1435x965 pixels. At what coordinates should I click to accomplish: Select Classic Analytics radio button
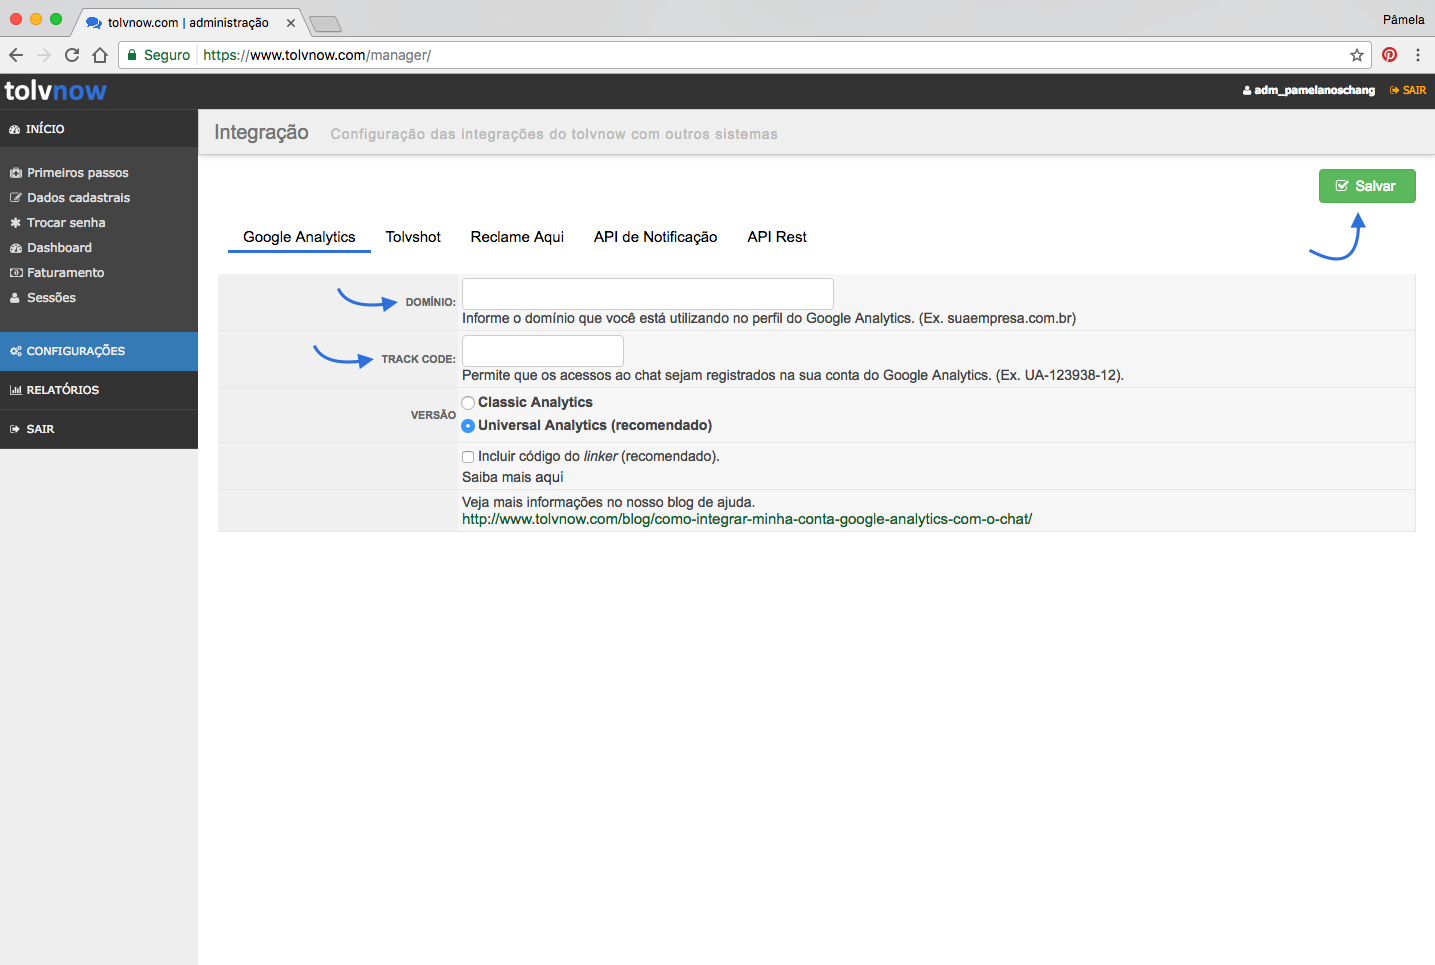coord(468,403)
